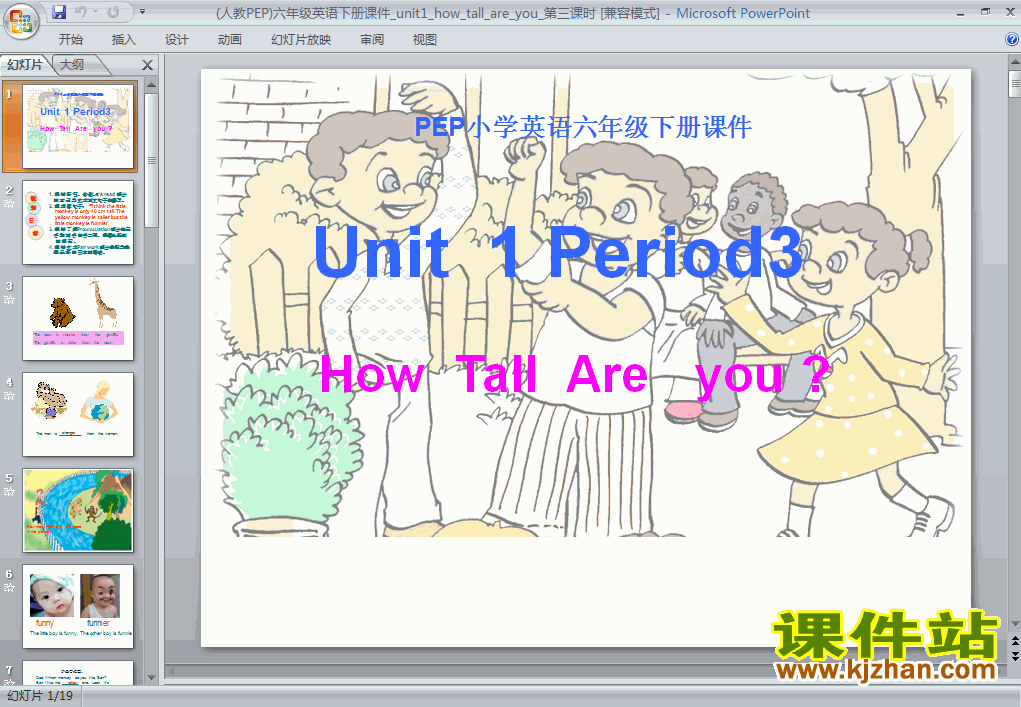1021x707 pixels.
Task: Open the Office button menu
Action: [x=21, y=21]
